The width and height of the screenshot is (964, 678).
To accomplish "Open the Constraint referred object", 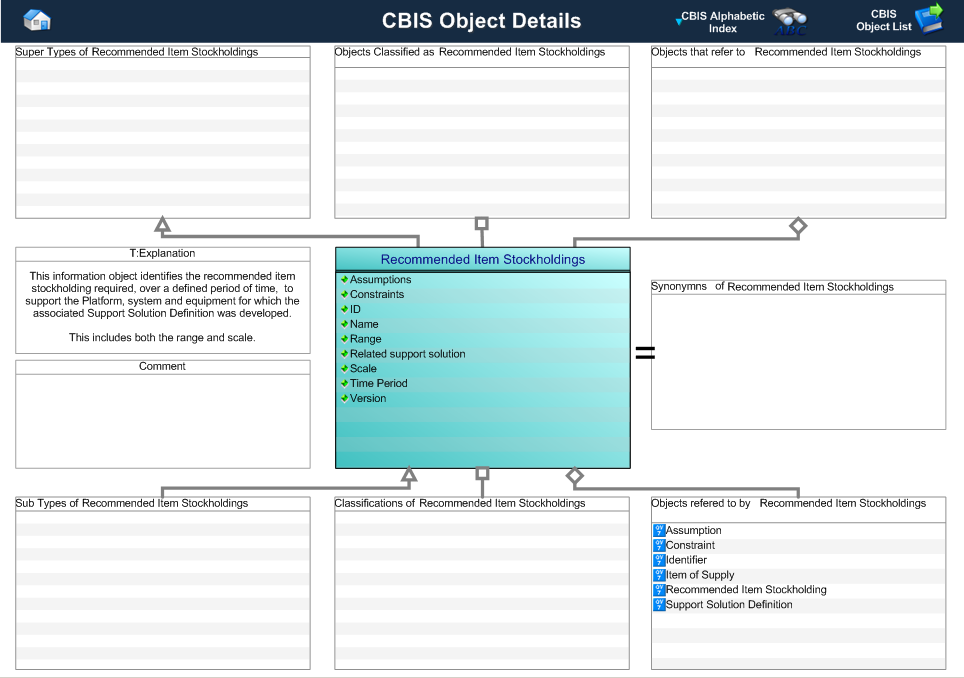I will 690,545.
